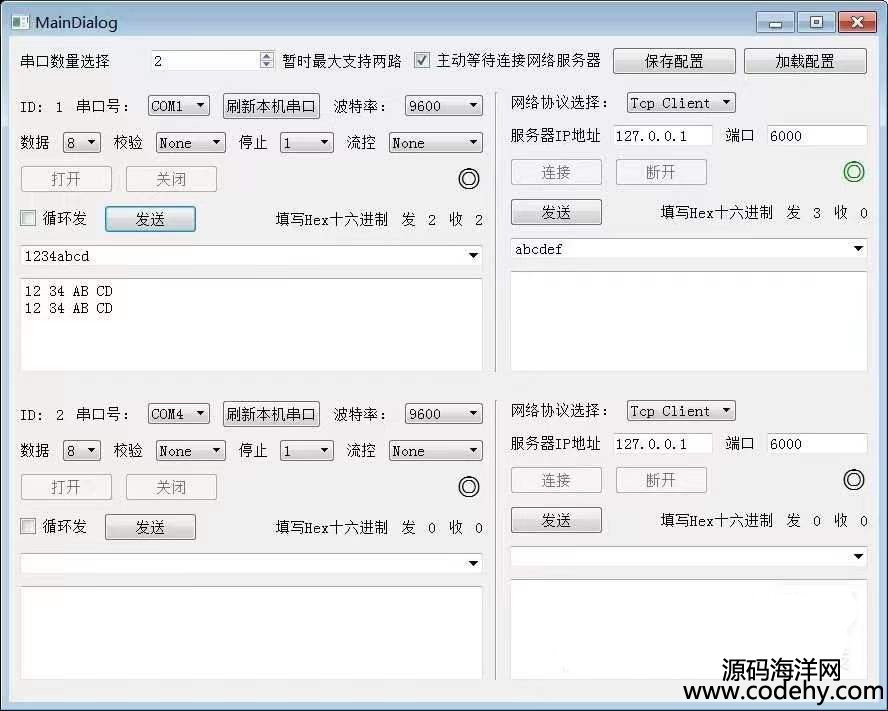The image size is (888, 711).
Task: Click the serial port count field showing 2
Action: [x=205, y=61]
